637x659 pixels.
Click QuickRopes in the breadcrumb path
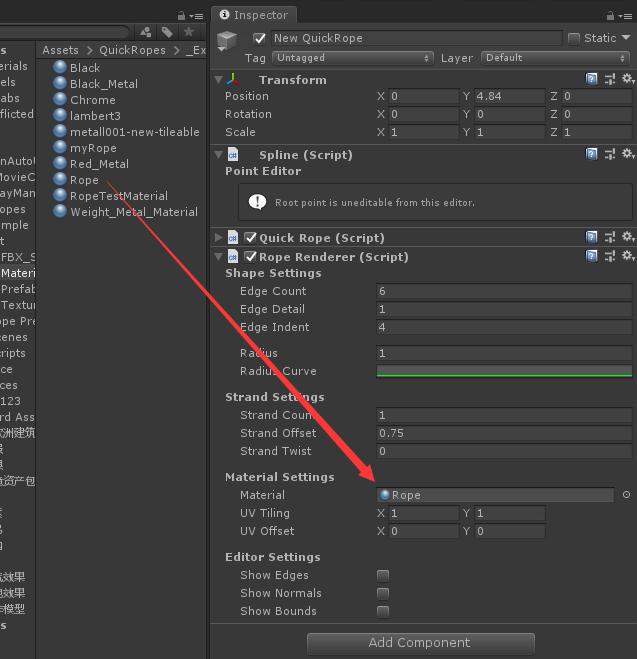pyautogui.click(x=132, y=50)
